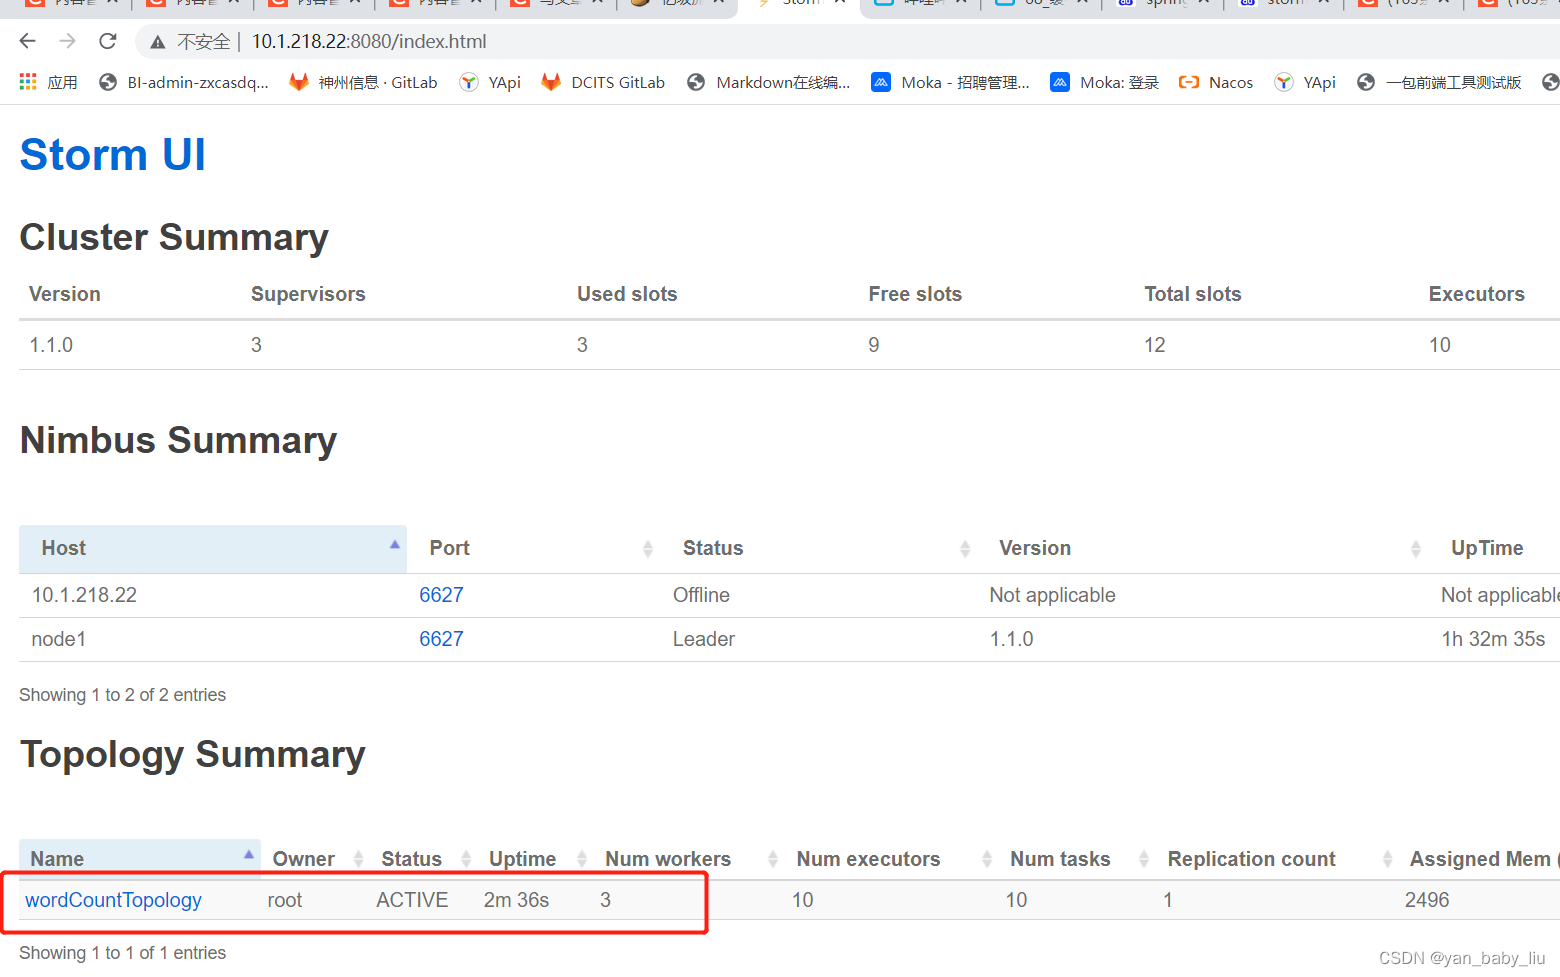Reload the Storm UI page

[x=108, y=41]
